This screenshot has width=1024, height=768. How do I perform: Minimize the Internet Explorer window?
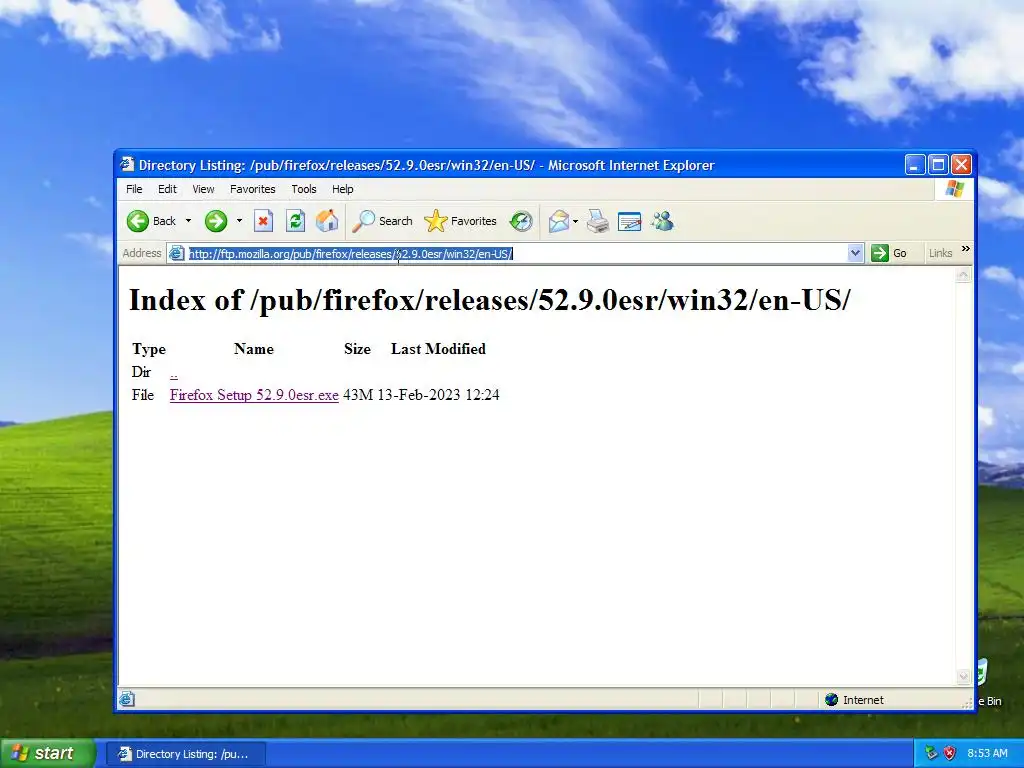(914, 165)
